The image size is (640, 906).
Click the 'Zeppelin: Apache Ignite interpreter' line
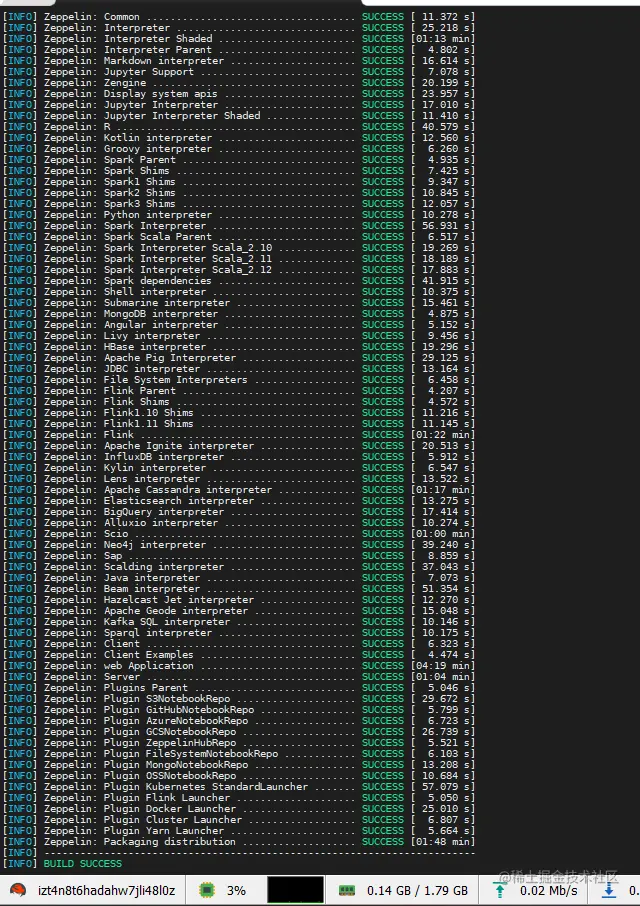(239, 445)
